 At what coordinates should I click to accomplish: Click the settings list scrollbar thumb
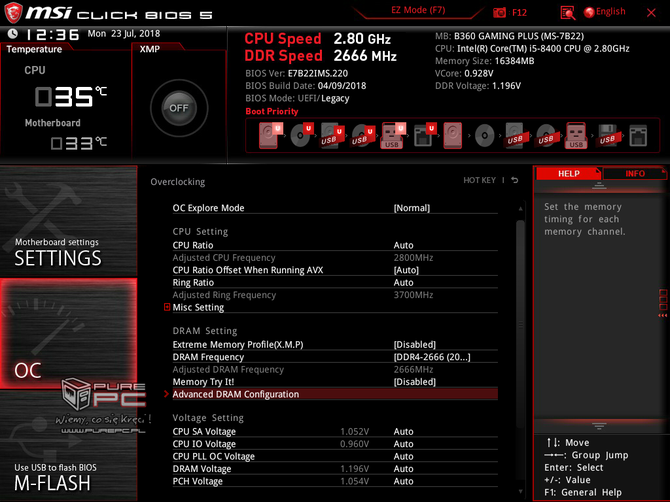pos(520,325)
